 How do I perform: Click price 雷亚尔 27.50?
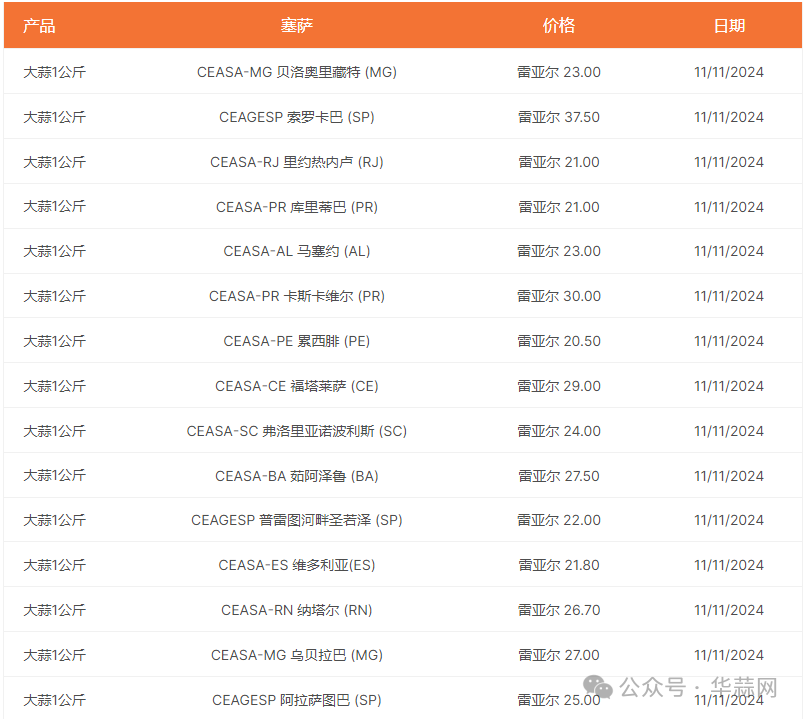[559, 477]
